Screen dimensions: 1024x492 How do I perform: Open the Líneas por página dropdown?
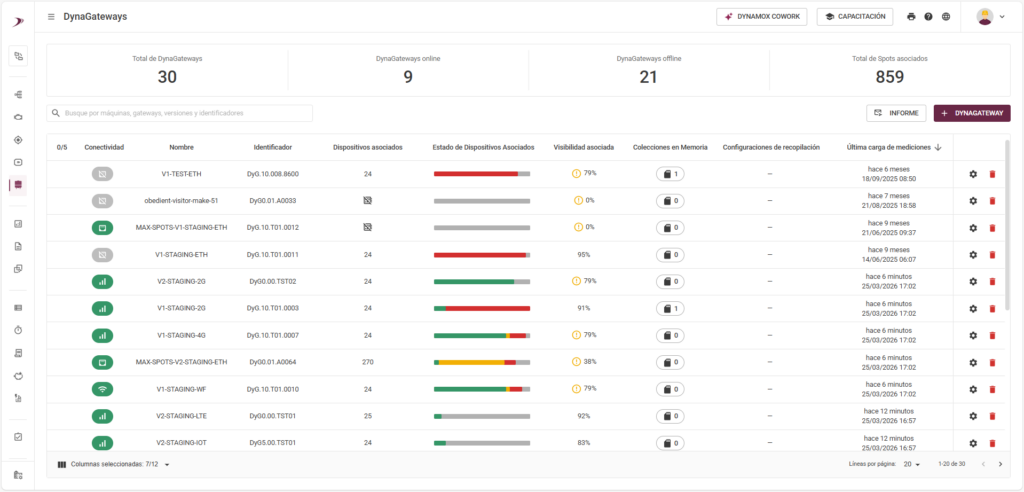click(912, 464)
